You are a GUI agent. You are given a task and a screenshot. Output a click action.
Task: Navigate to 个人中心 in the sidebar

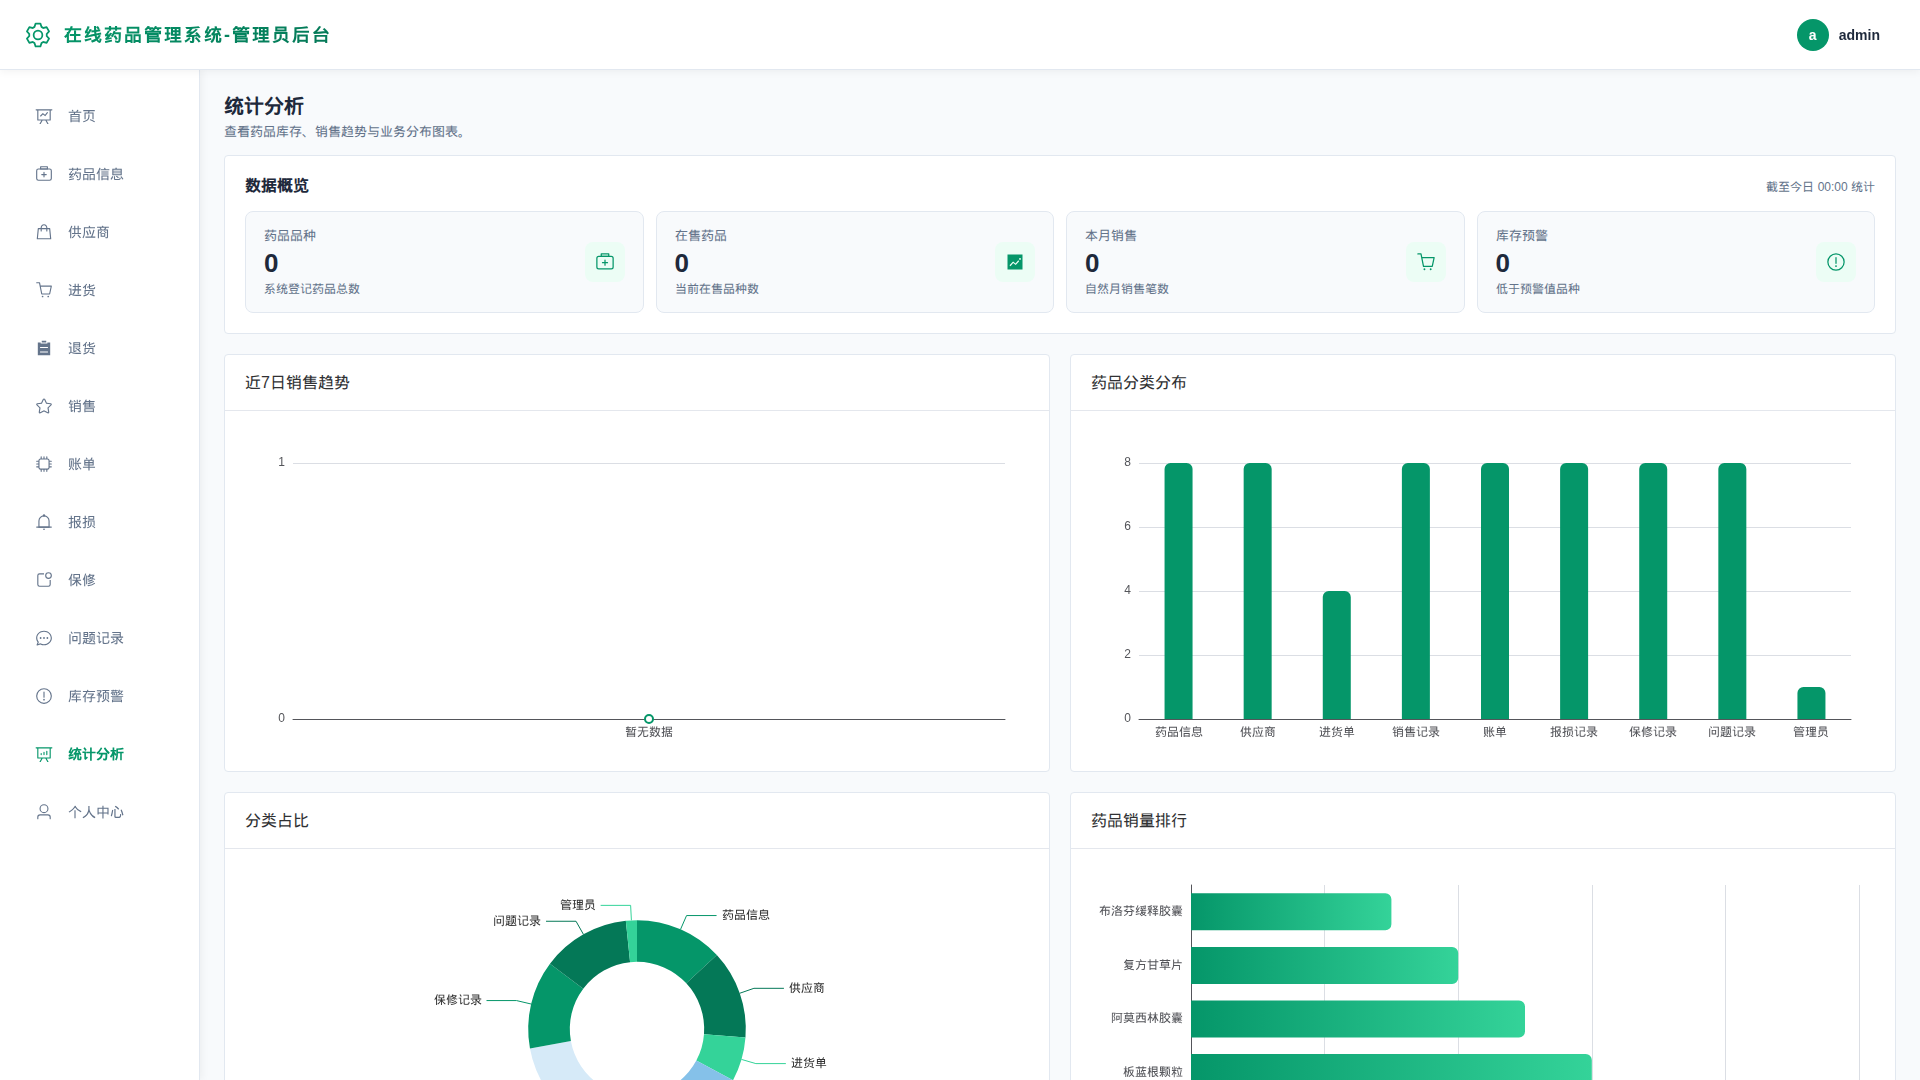click(100, 812)
